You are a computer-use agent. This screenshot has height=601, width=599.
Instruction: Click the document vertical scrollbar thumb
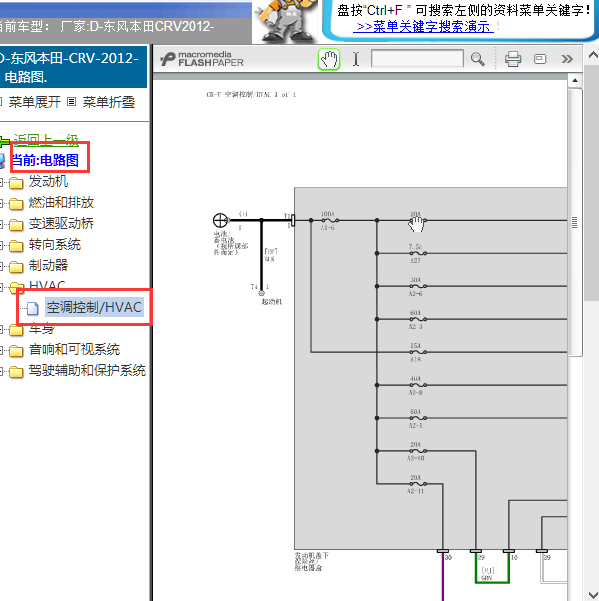point(575,222)
